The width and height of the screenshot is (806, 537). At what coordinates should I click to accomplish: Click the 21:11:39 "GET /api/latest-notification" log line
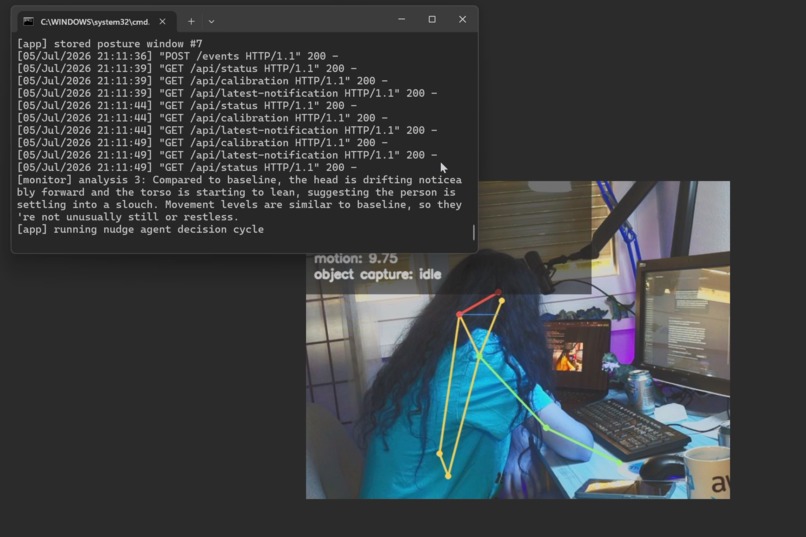click(x=227, y=93)
